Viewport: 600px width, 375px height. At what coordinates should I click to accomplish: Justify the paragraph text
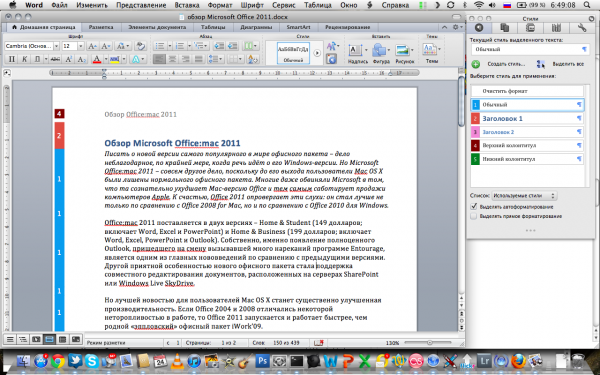(198, 59)
